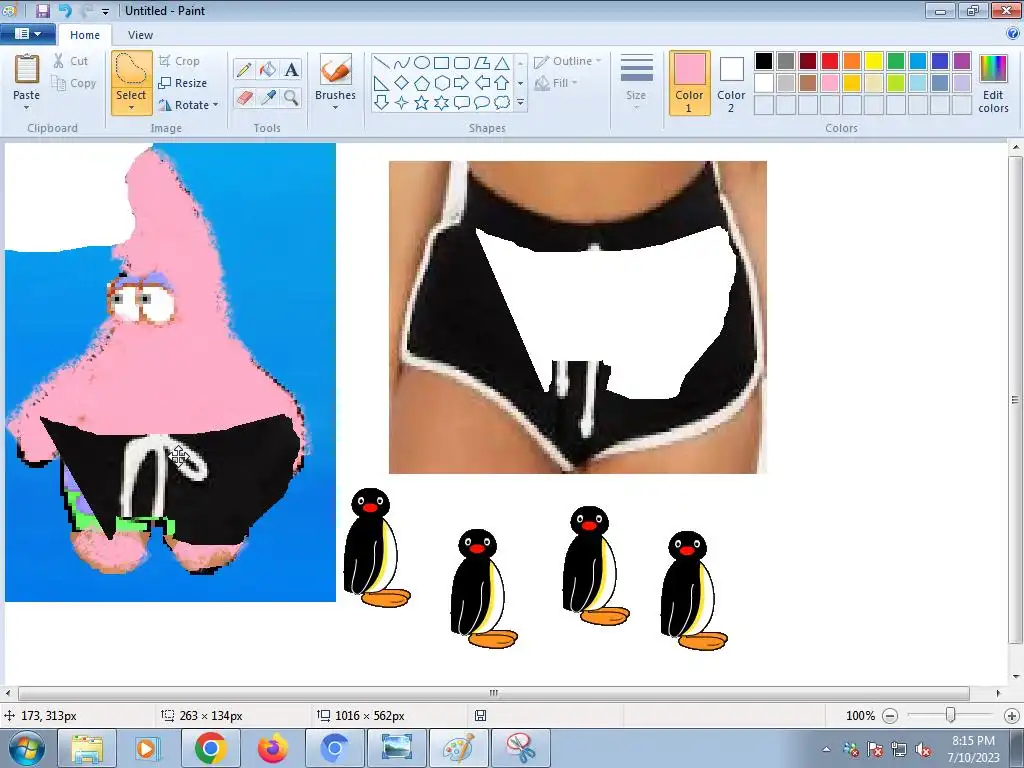Expand the Shapes gallery more arrow
This screenshot has height=768, width=1024.
tap(520, 103)
